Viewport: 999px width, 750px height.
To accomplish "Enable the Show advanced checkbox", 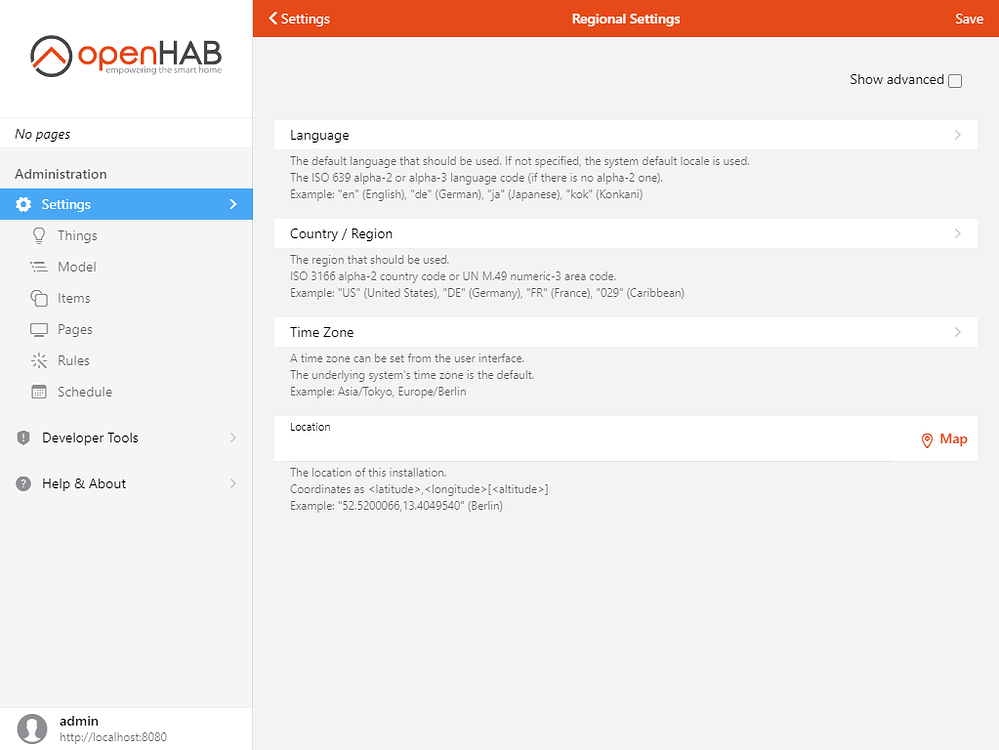I will click(955, 80).
